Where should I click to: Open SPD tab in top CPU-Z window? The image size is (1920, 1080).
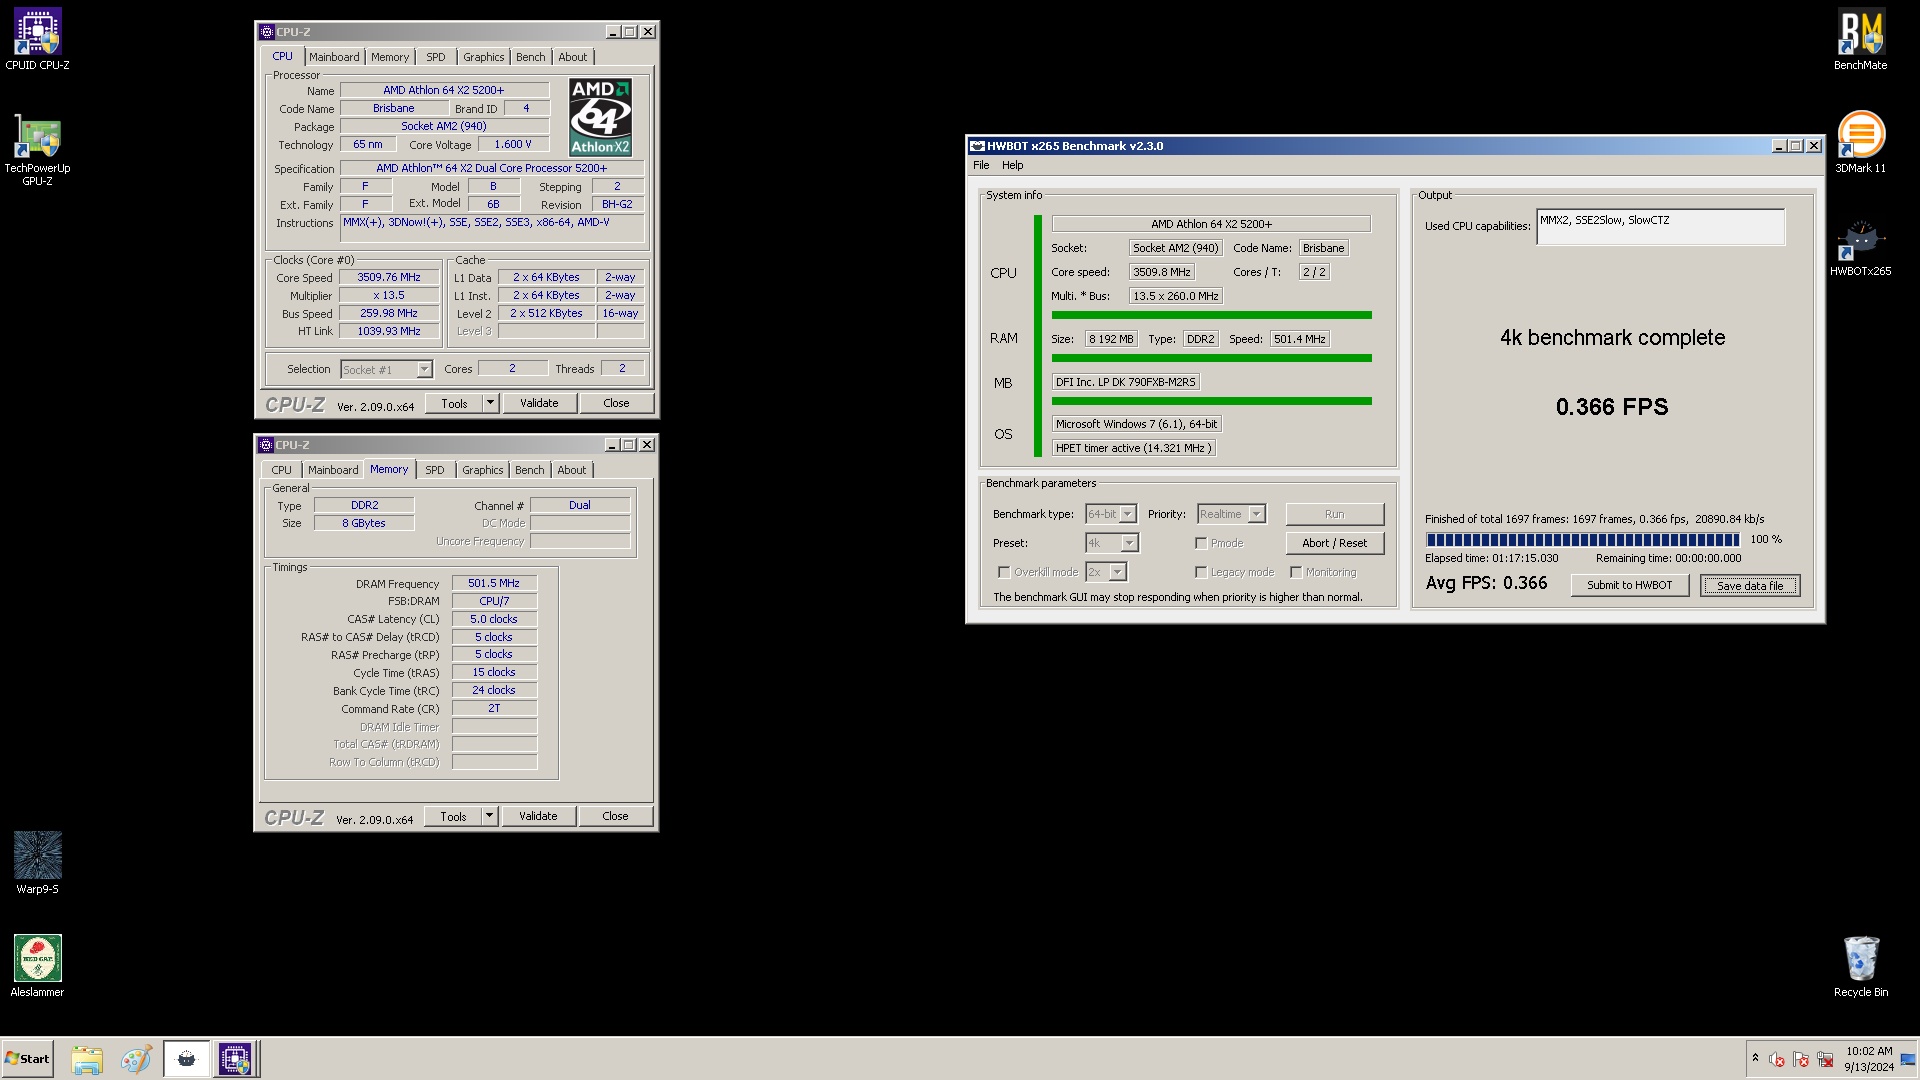(x=436, y=57)
